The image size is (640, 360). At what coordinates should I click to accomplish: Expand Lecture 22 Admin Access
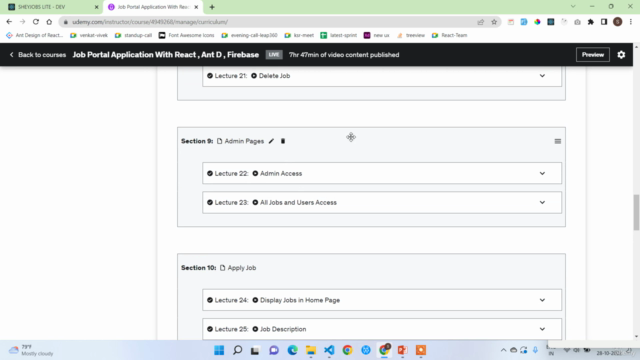[x=542, y=173]
